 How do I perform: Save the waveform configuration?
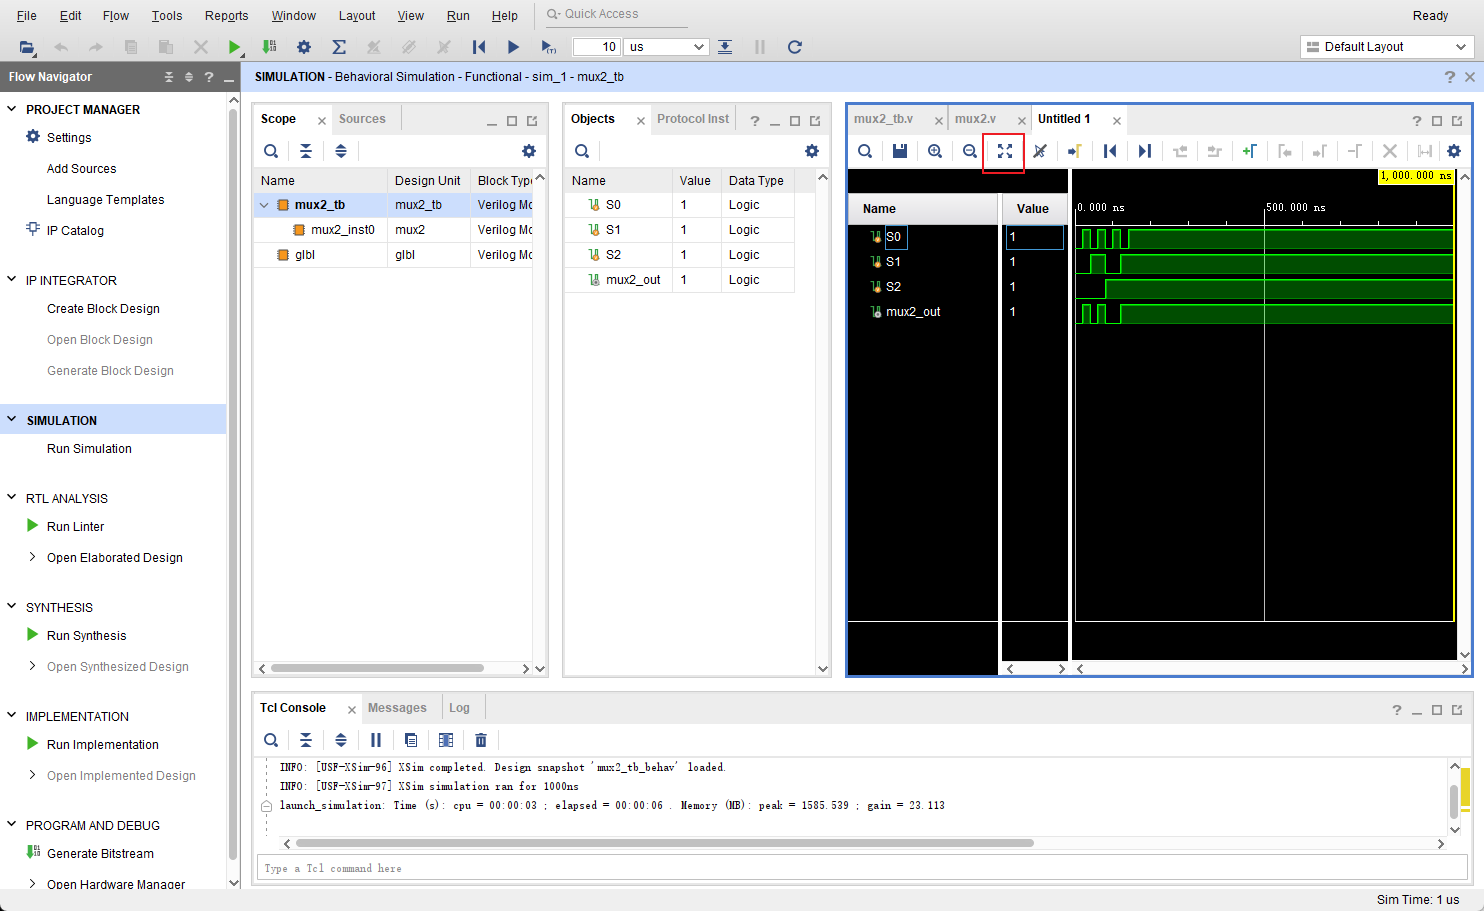900,151
